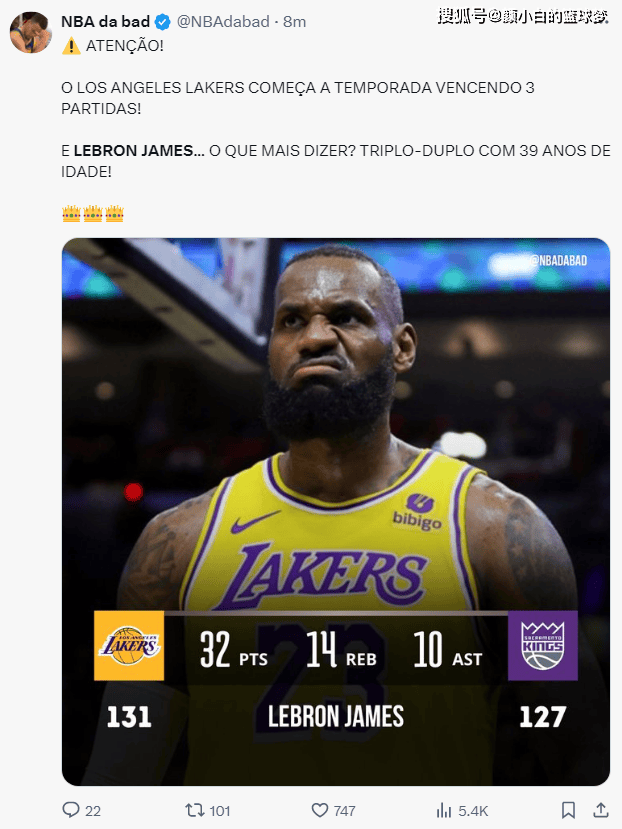Click the 8m timestamp of the tweet
This screenshot has width=622, height=829.
[x=295, y=22]
